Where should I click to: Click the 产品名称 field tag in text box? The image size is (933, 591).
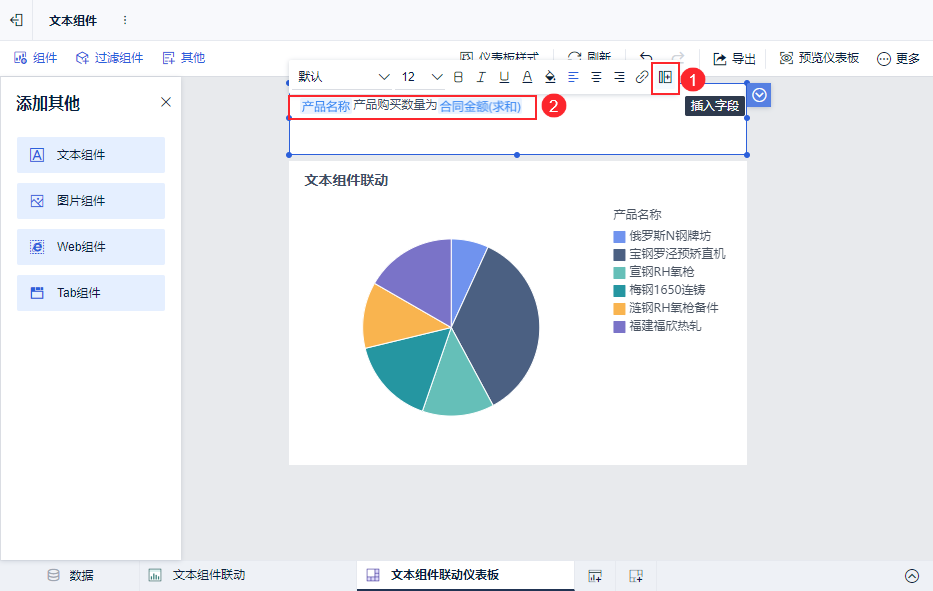[325, 107]
